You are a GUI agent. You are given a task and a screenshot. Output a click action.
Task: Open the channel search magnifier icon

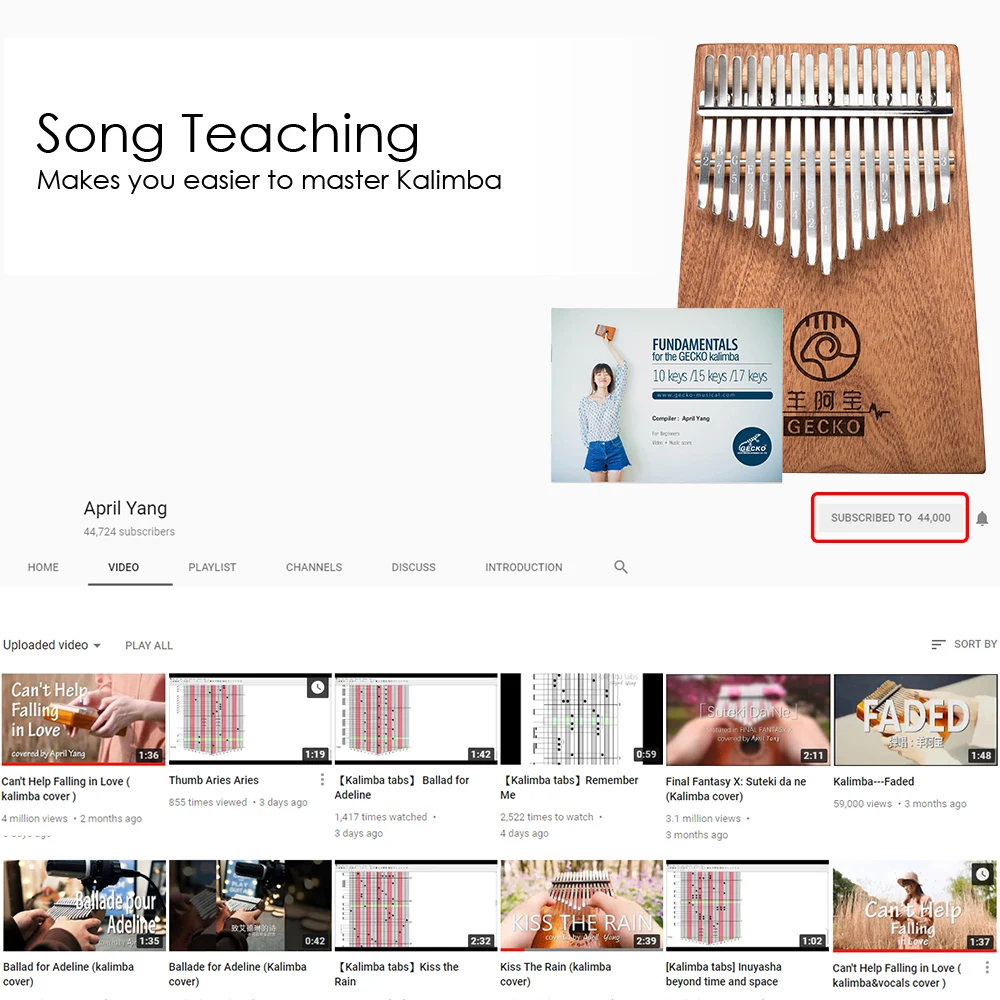click(x=621, y=566)
